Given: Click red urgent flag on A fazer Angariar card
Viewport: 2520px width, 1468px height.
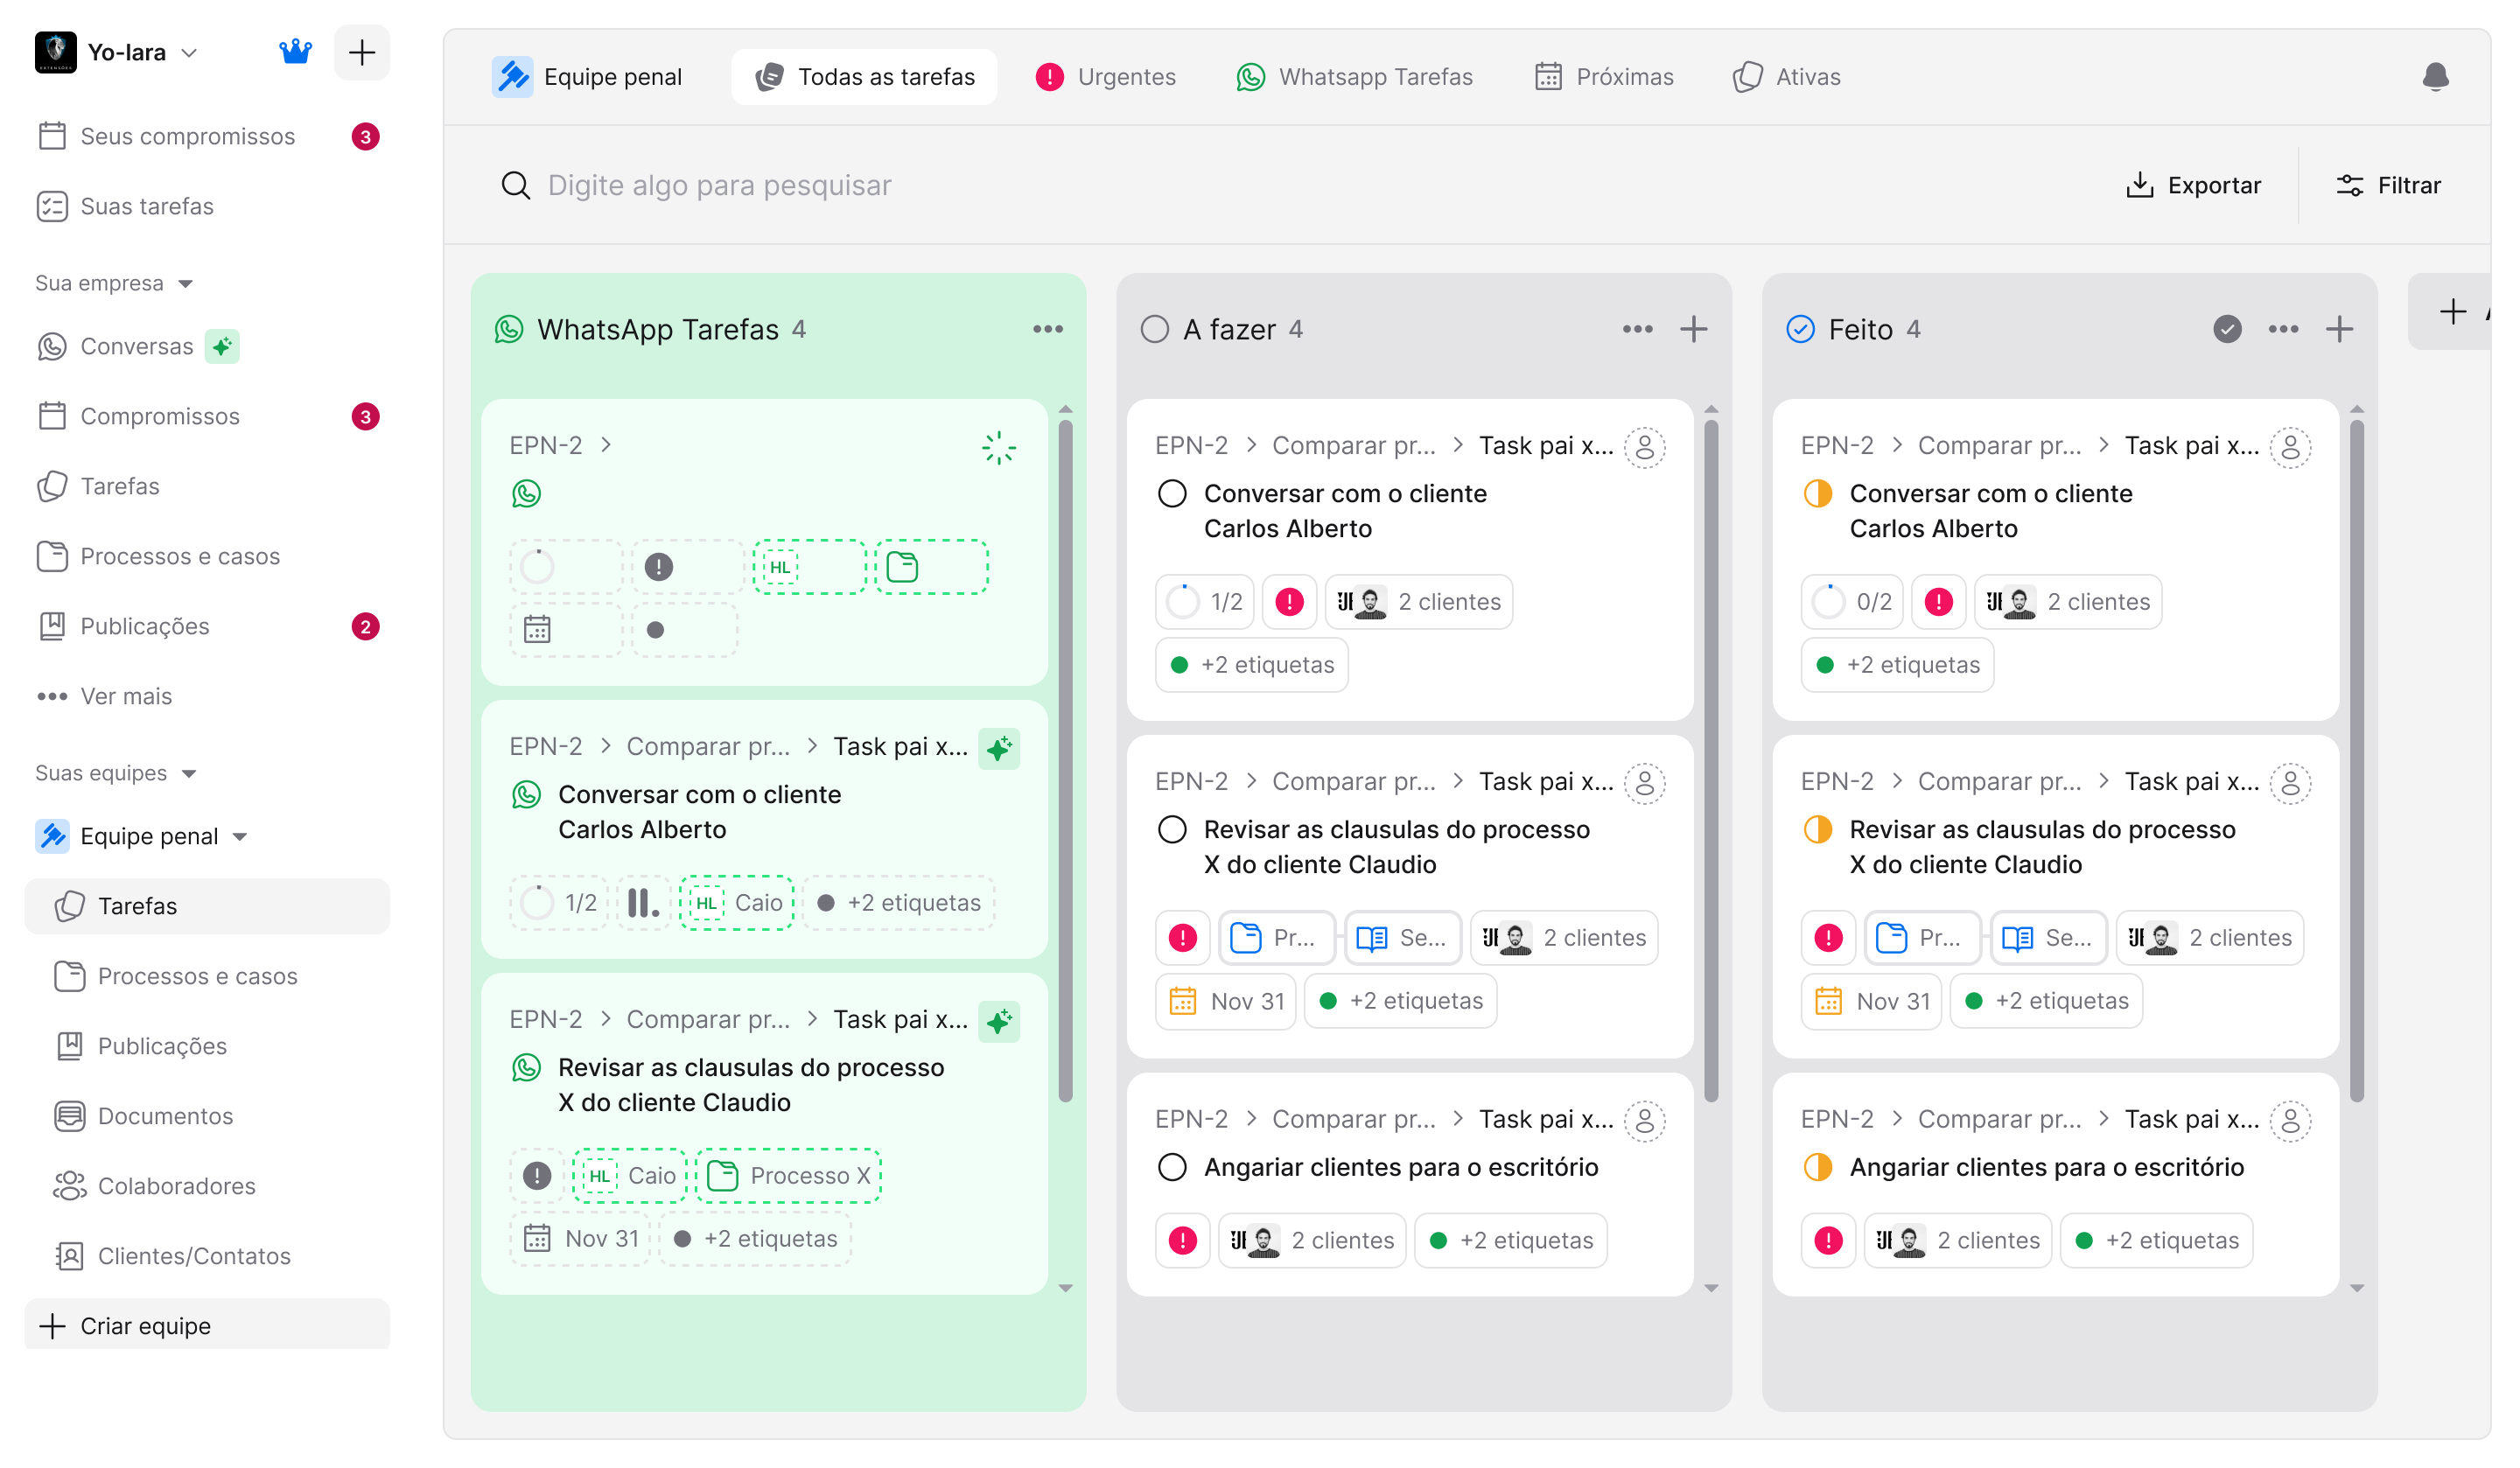Looking at the screenshot, I should [x=1182, y=1240].
